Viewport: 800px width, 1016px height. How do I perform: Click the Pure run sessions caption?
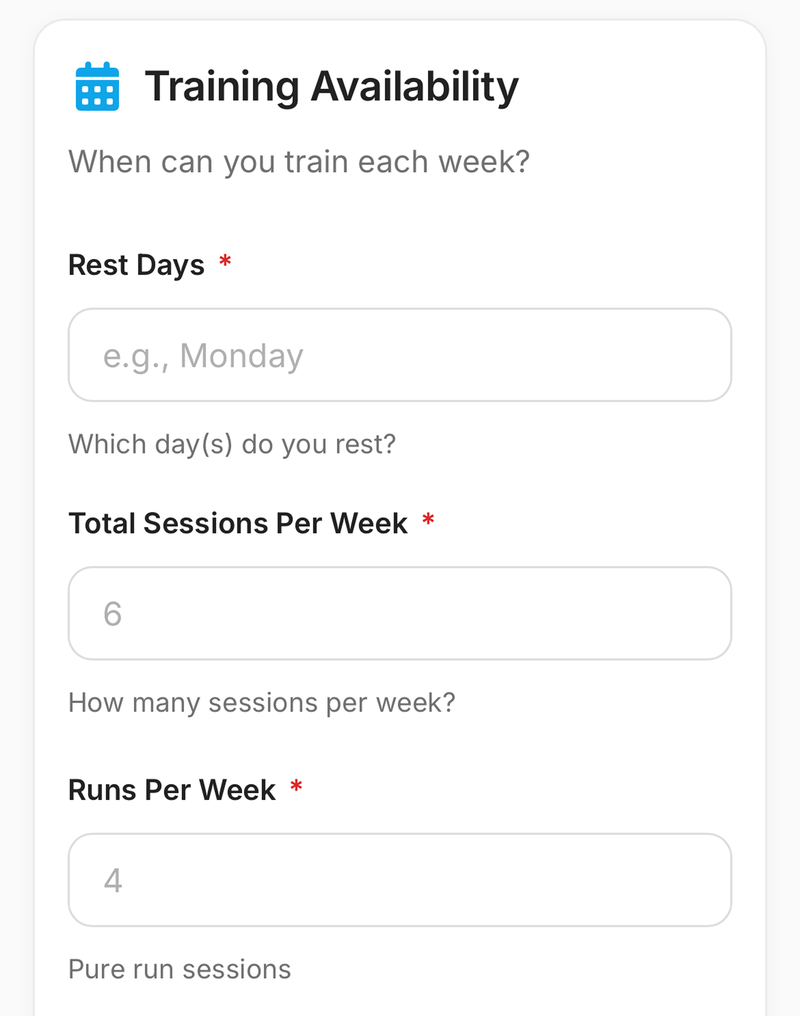pos(179,968)
